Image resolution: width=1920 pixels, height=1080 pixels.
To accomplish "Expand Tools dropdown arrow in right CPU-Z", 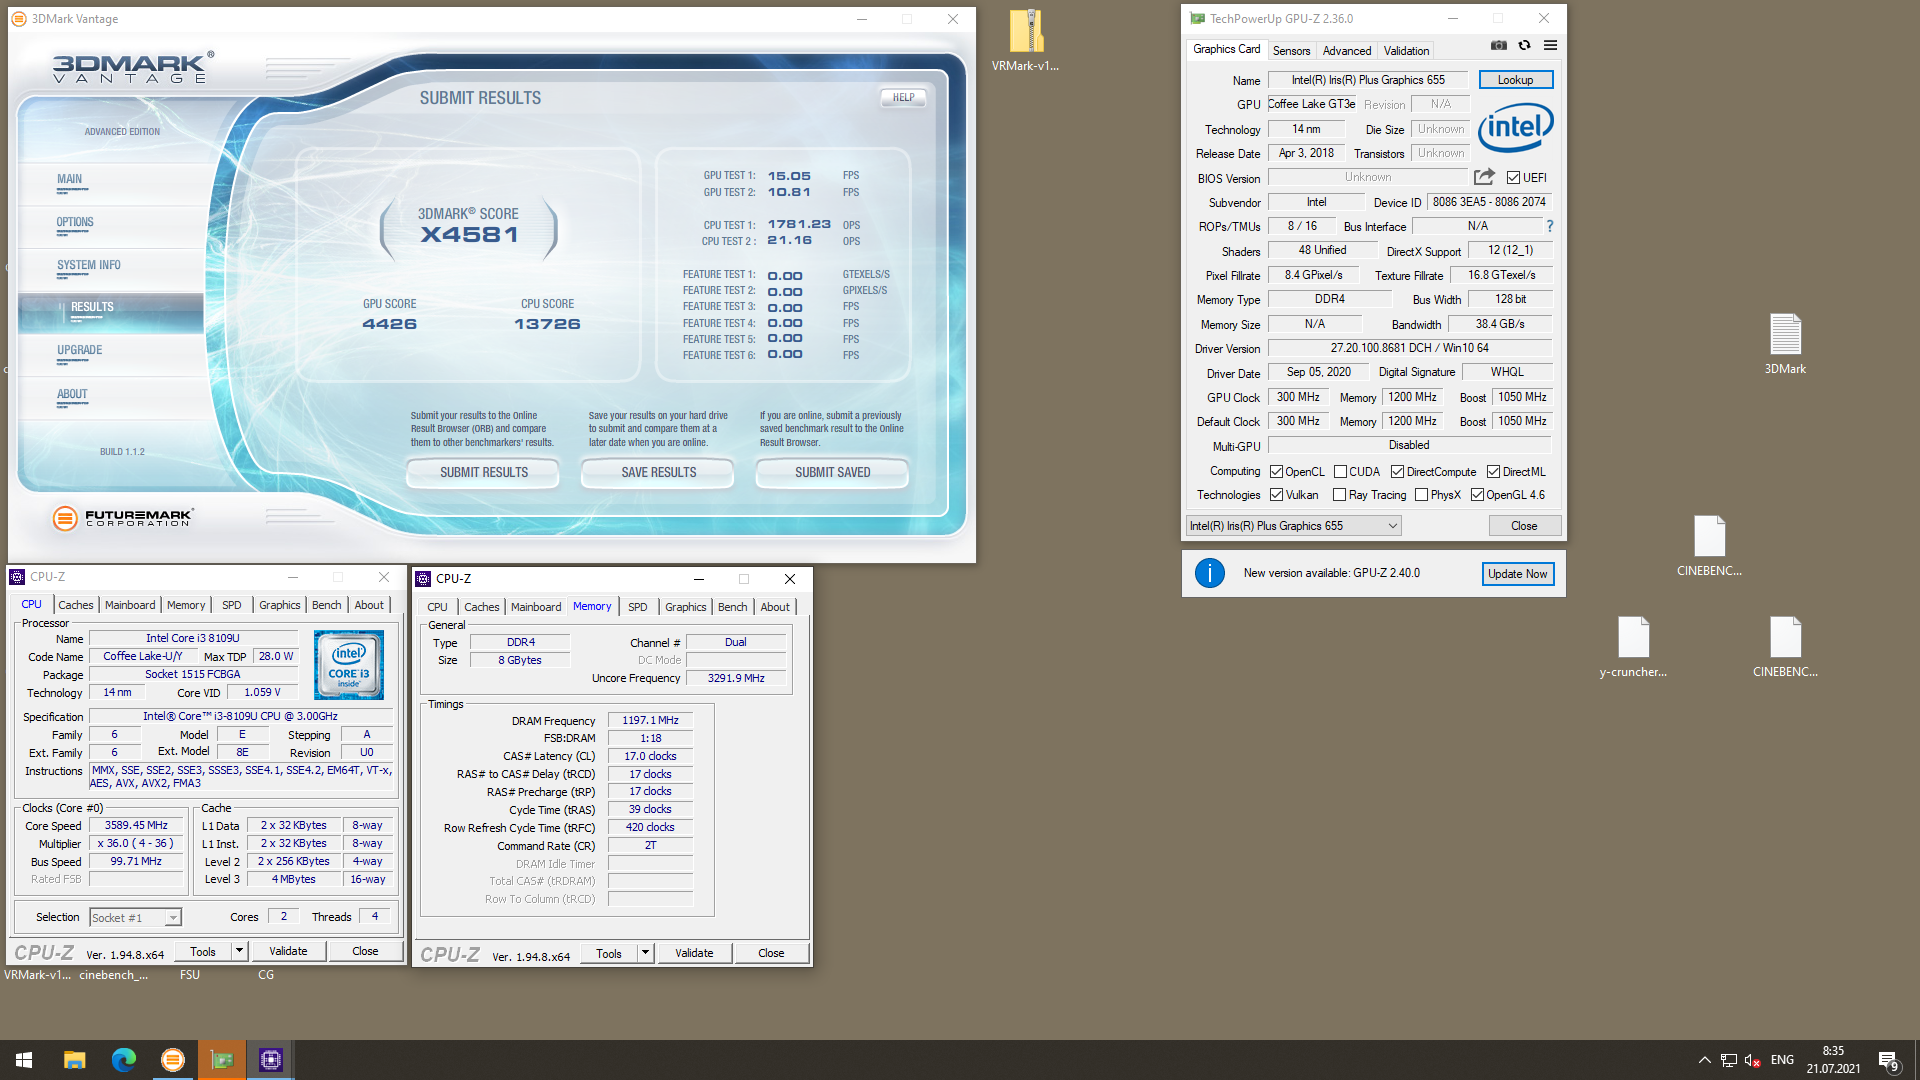I will point(645,953).
